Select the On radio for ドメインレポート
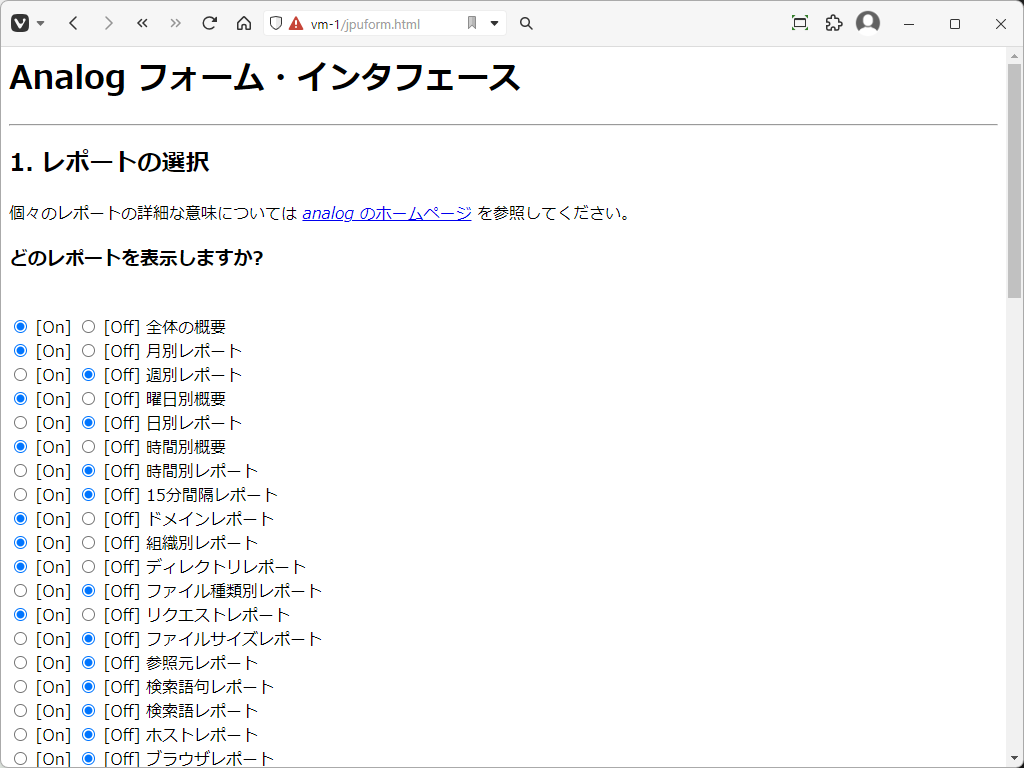Image resolution: width=1024 pixels, height=768 pixels. [20, 519]
